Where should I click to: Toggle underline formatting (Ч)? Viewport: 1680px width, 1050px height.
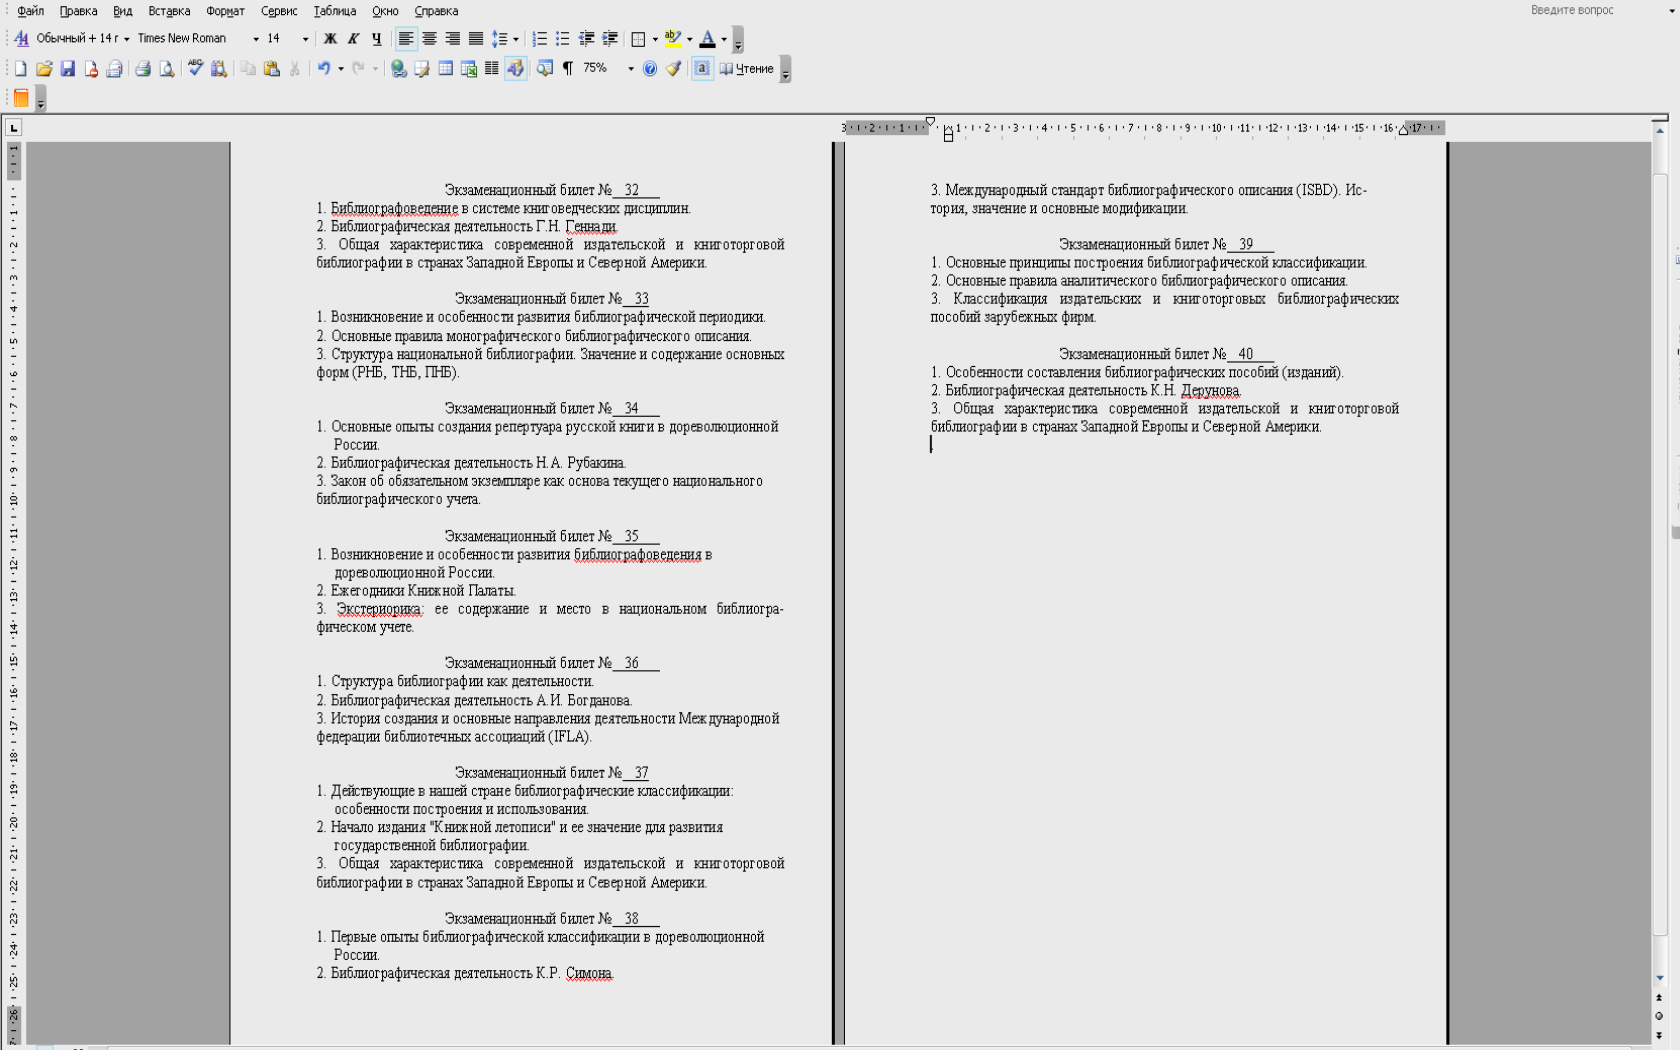point(376,39)
